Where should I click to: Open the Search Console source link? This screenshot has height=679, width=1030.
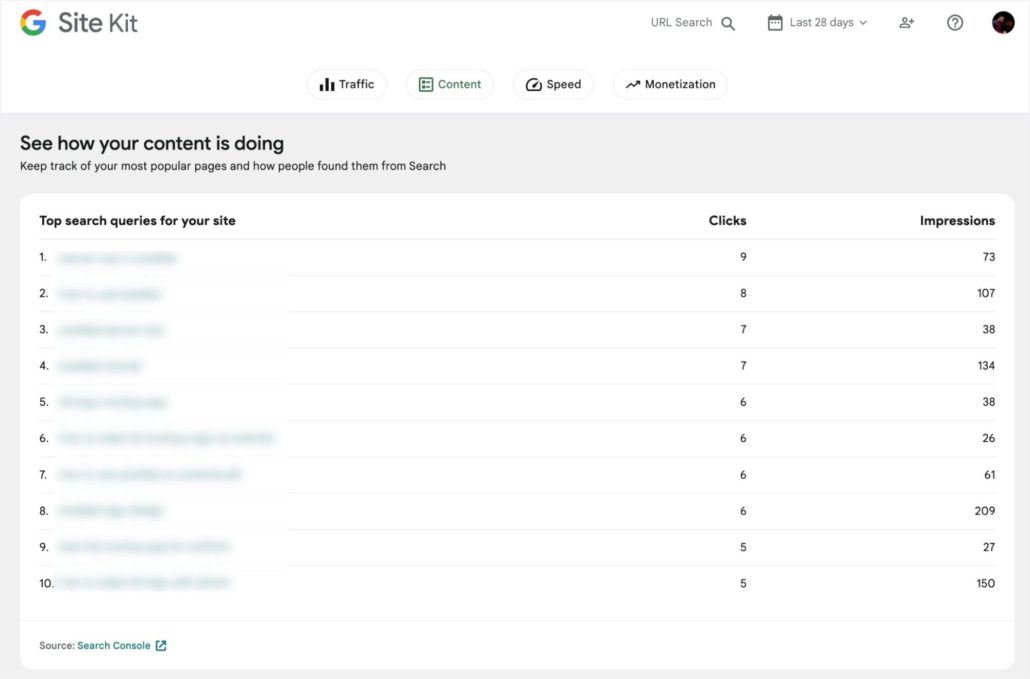pyautogui.click(x=113, y=646)
